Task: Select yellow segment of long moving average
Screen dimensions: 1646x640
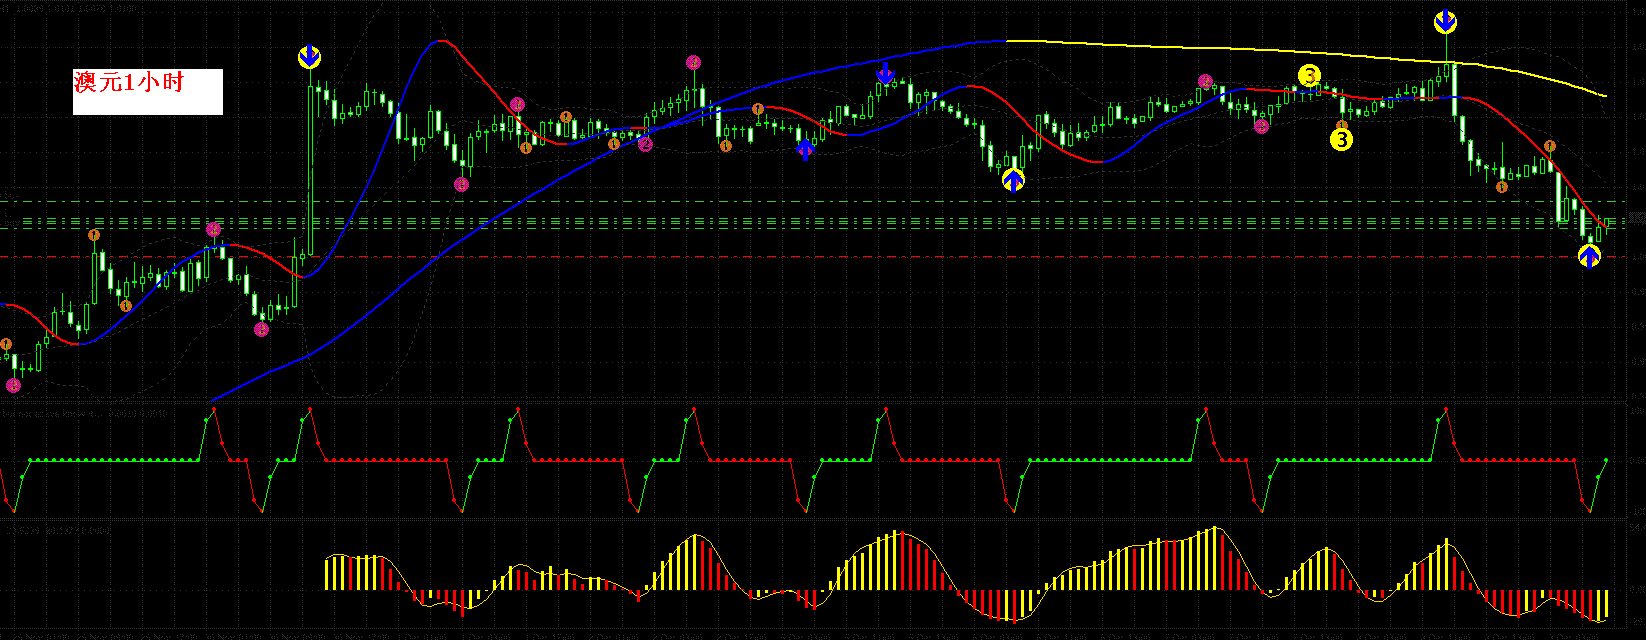Action: pos(1305,53)
